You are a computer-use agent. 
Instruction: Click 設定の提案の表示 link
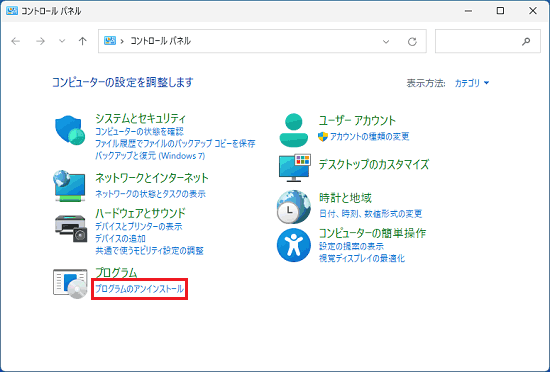coord(351,246)
